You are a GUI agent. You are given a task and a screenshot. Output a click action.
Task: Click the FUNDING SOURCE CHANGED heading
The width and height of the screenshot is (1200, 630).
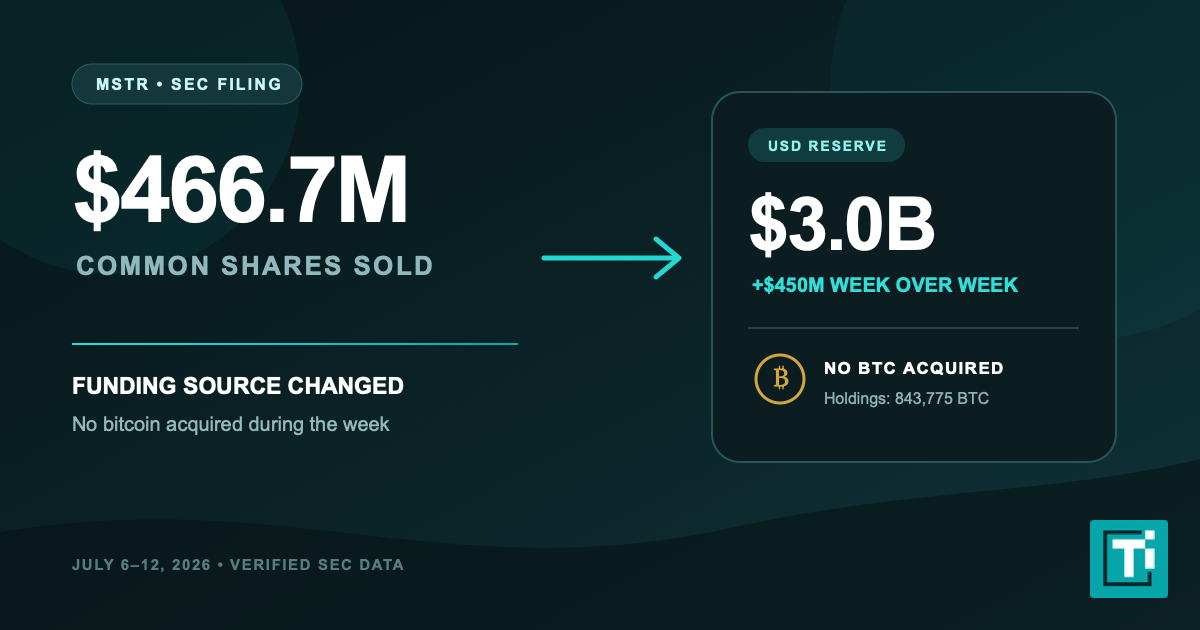pos(238,386)
